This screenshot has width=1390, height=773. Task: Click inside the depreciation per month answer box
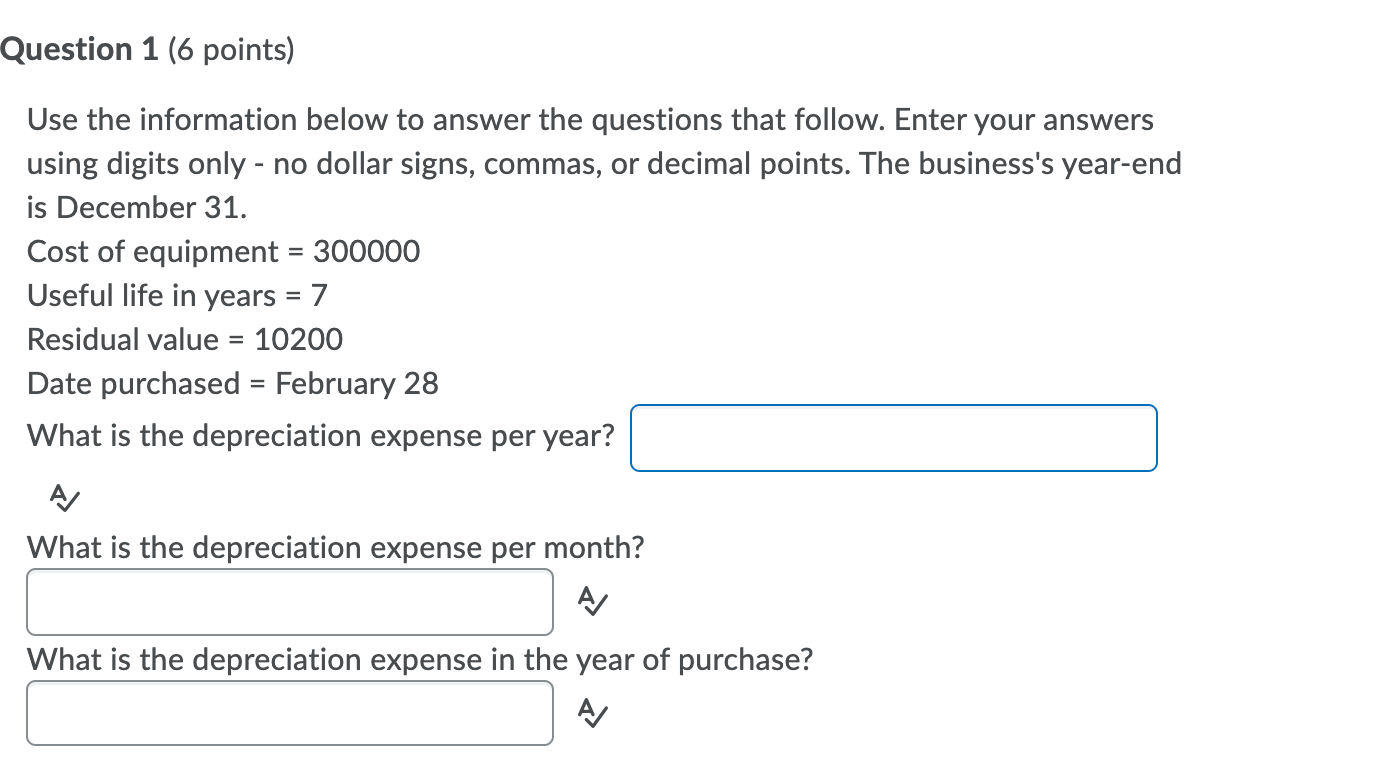tap(290, 602)
